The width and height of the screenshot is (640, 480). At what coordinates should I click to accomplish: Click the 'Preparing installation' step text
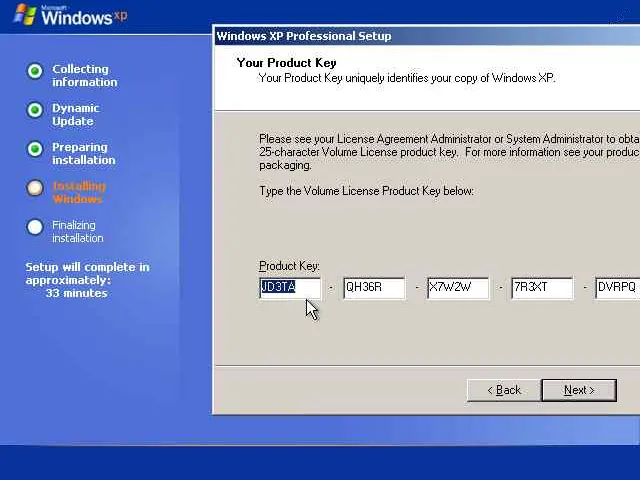coord(84,153)
